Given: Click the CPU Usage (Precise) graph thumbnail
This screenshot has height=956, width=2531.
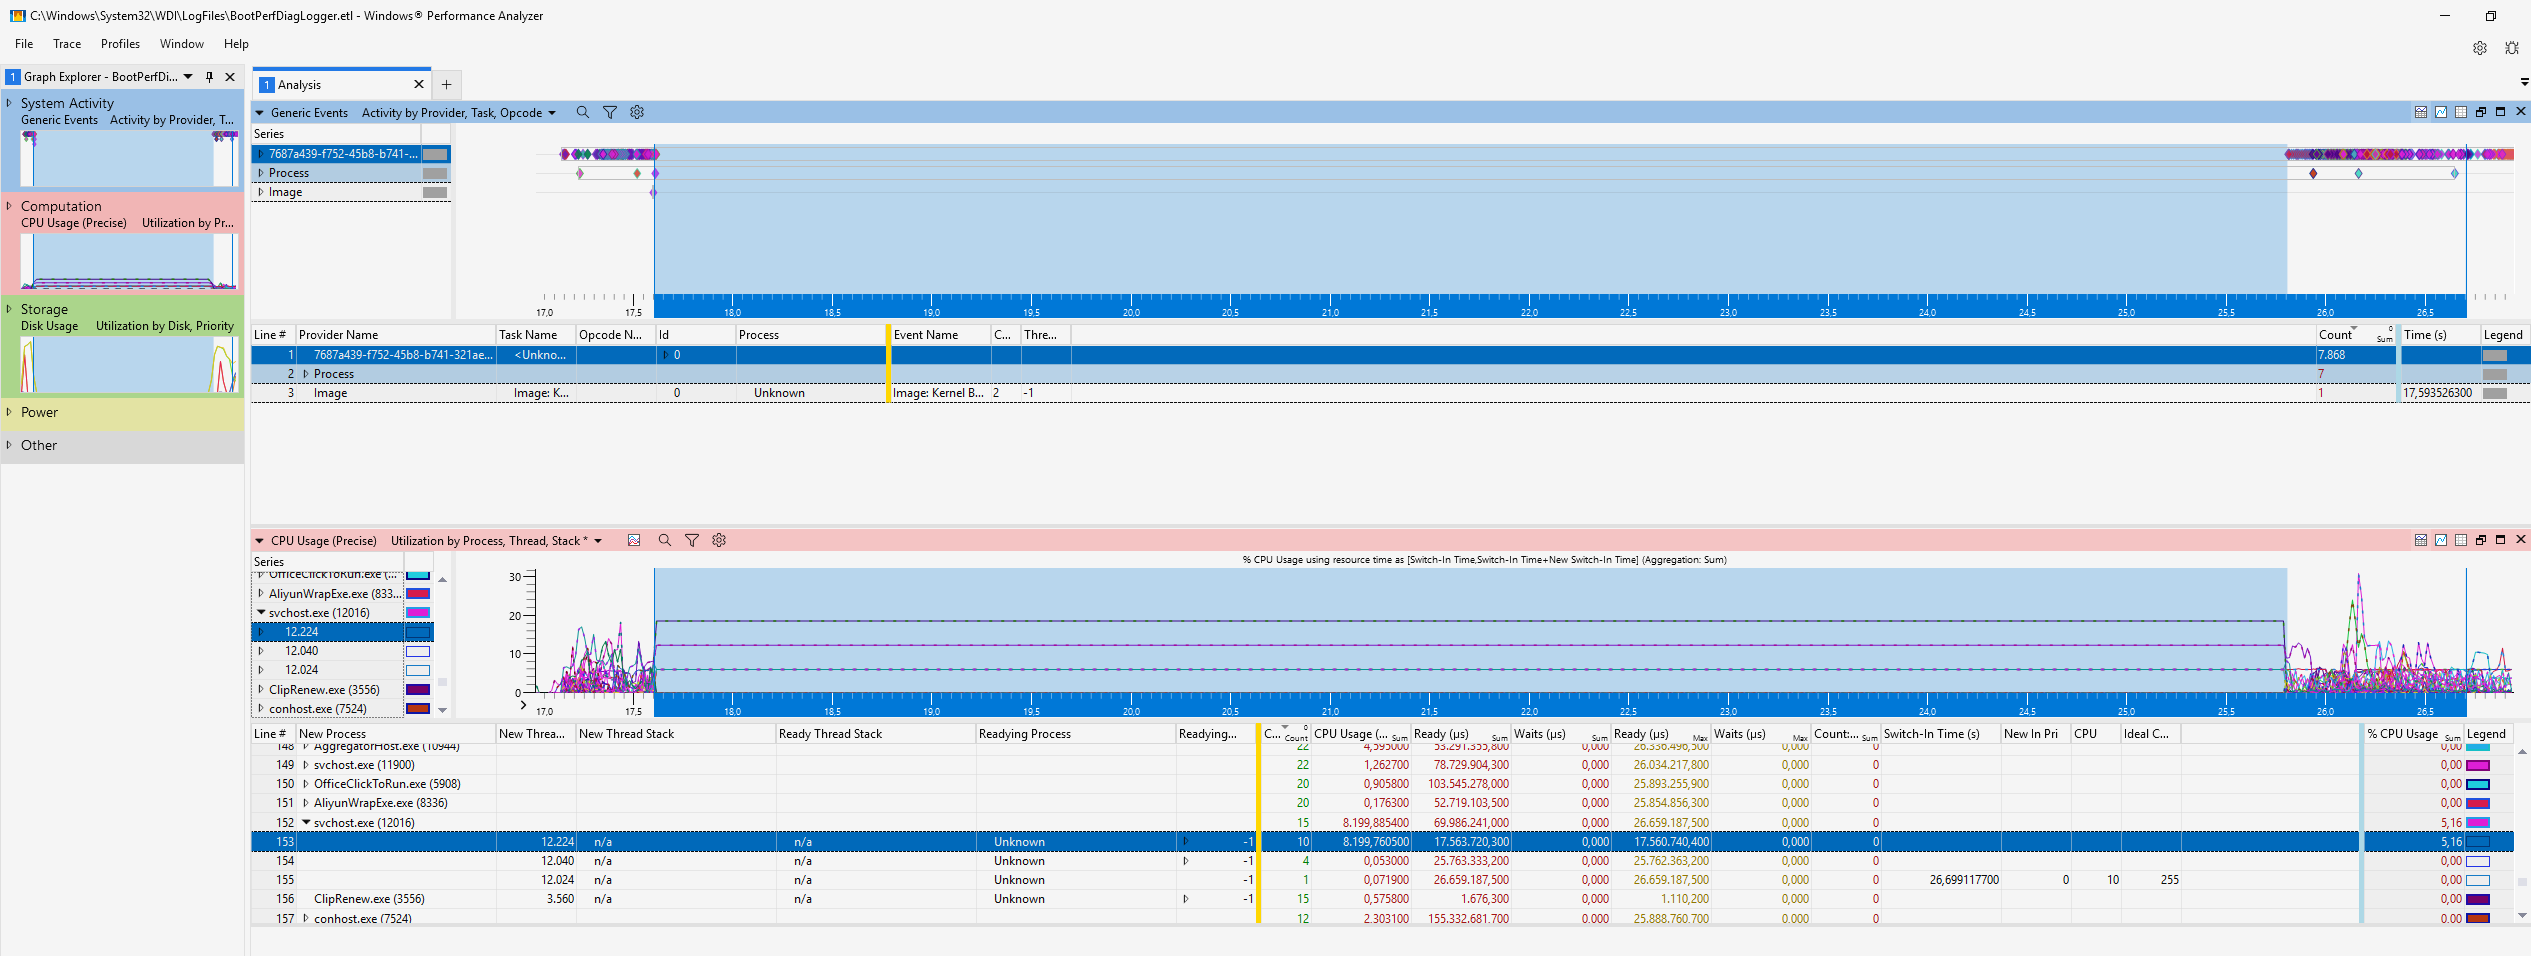Looking at the screenshot, I should [x=129, y=261].
